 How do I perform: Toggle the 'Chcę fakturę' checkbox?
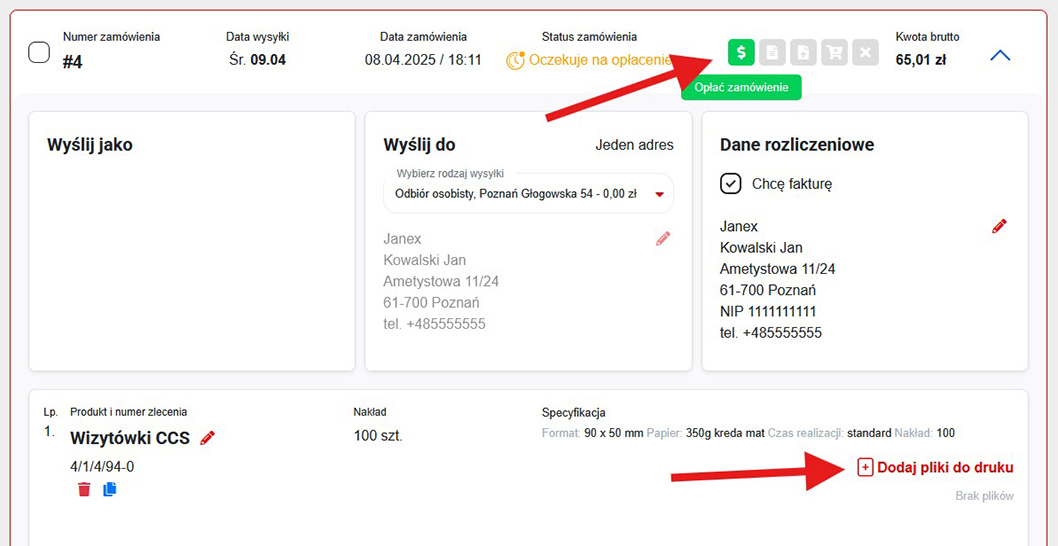click(x=730, y=184)
